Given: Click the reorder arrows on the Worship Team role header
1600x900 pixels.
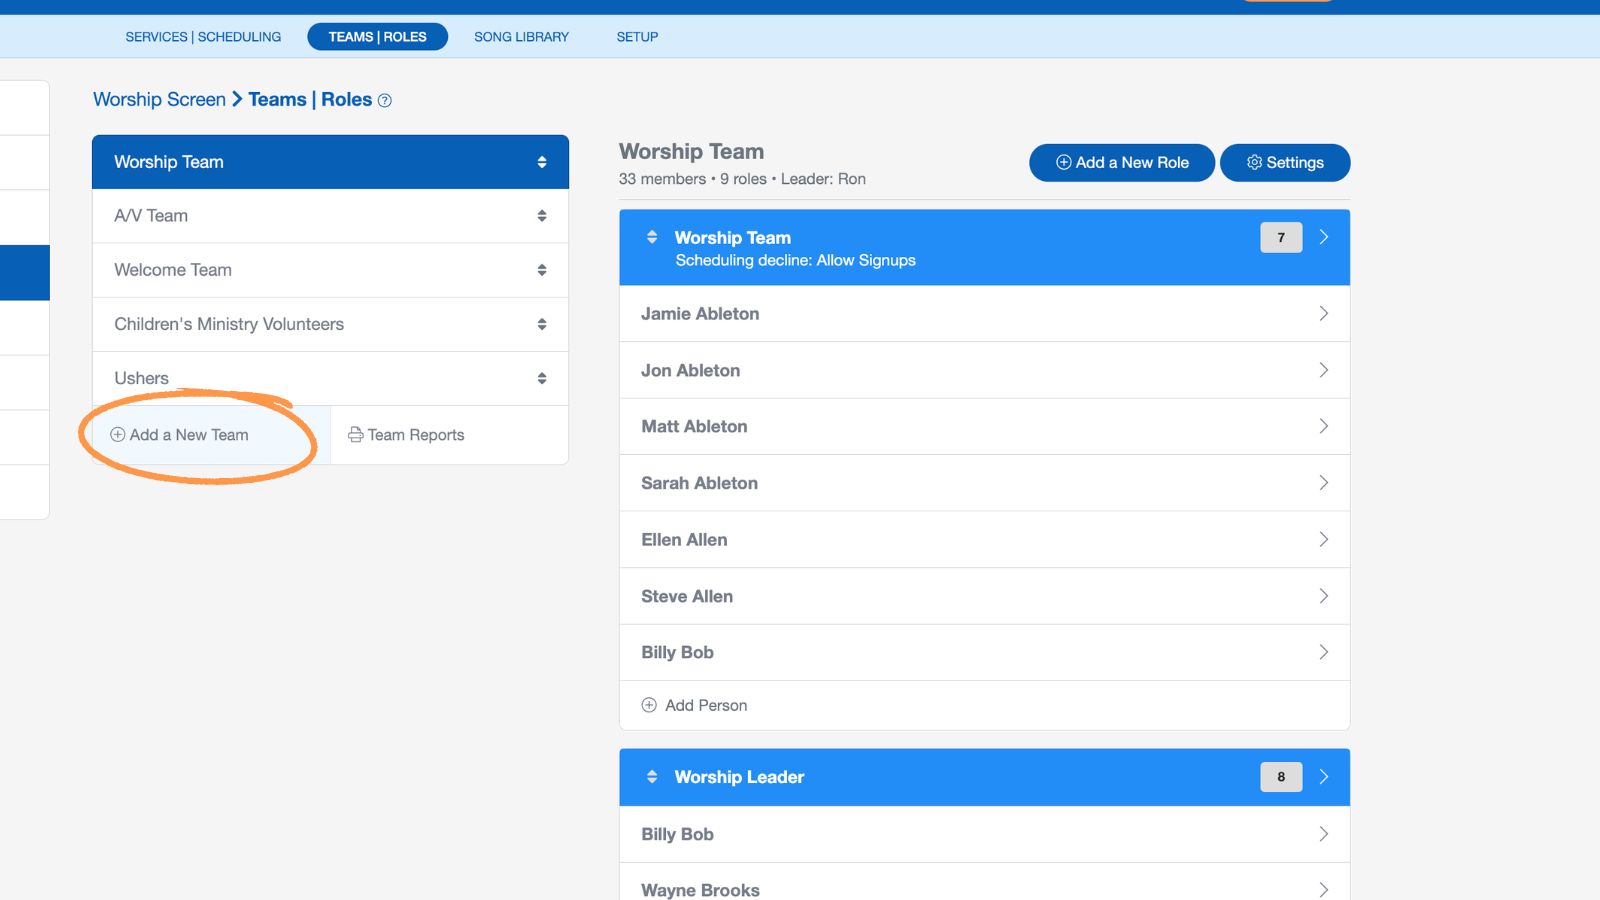Looking at the screenshot, I should (652, 237).
